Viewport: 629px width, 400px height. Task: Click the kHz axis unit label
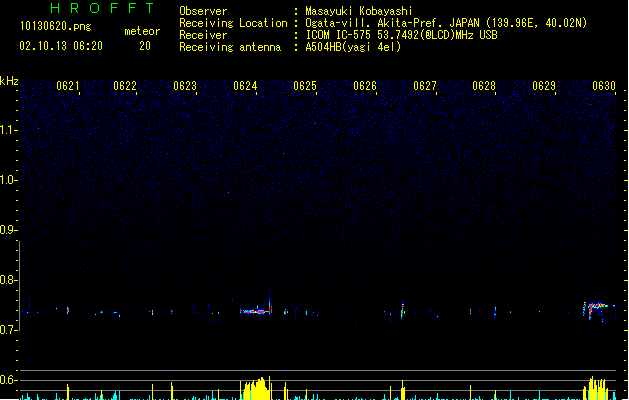point(9,81)
